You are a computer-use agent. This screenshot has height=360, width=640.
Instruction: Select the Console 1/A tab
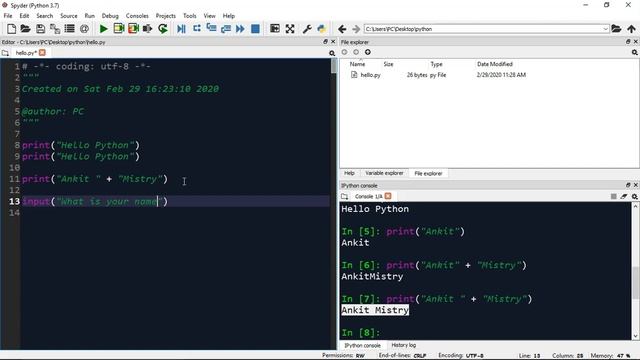[x=368, y=196]
